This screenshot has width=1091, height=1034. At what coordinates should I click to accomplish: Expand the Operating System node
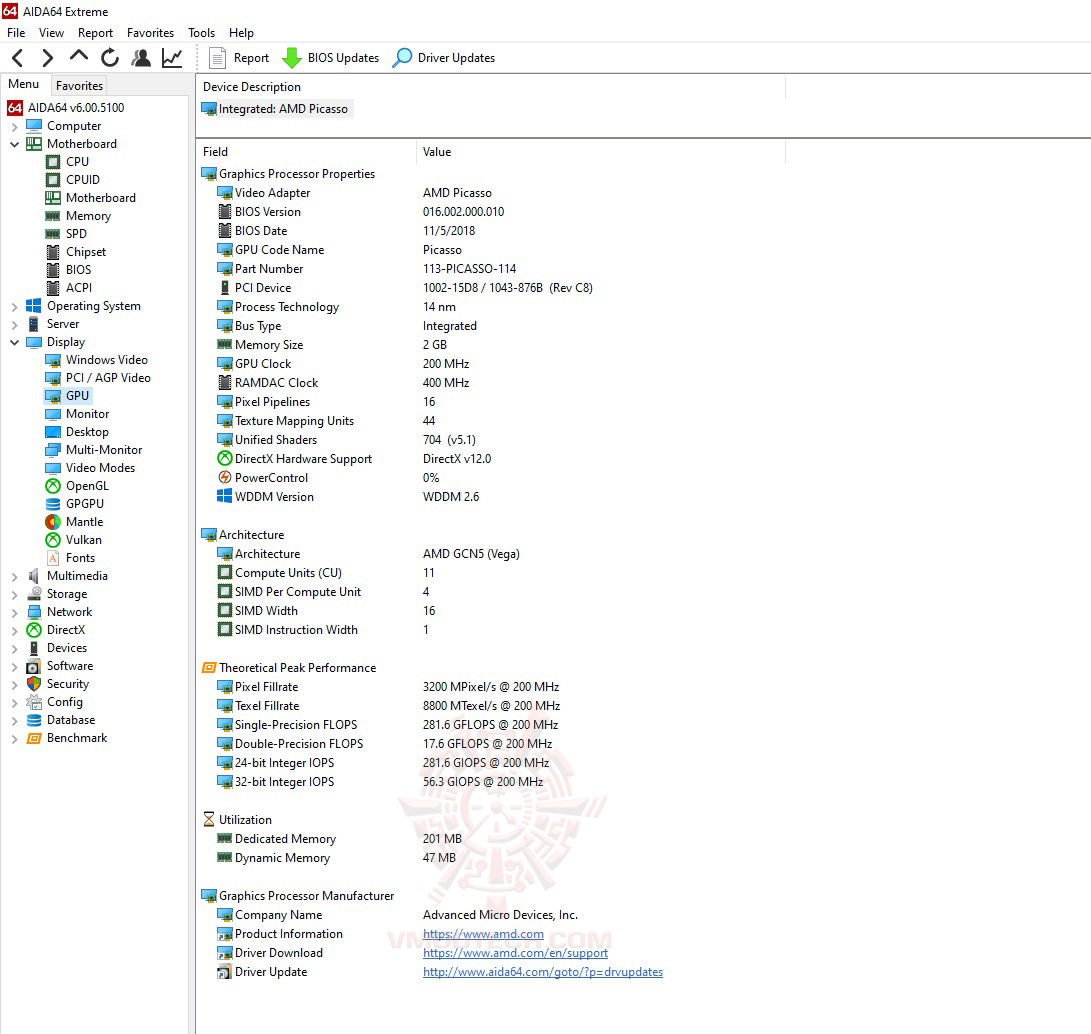click(15, 307)
